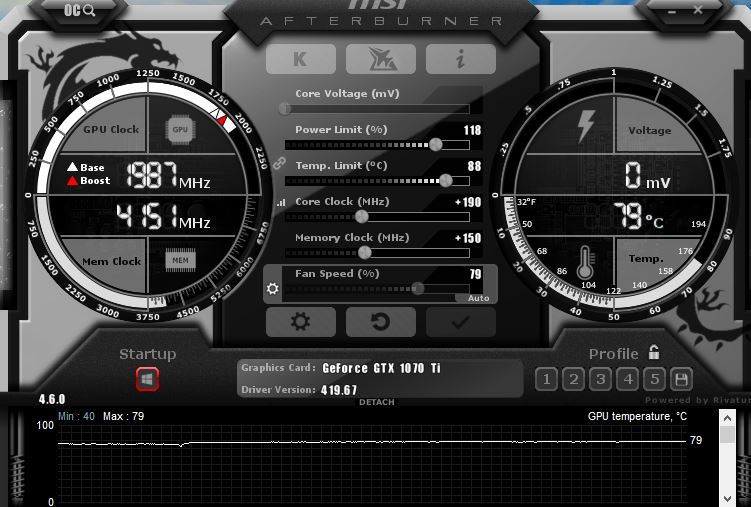
Task: Click the lightning bolt voltage icon
Action: tap(586, 126)
